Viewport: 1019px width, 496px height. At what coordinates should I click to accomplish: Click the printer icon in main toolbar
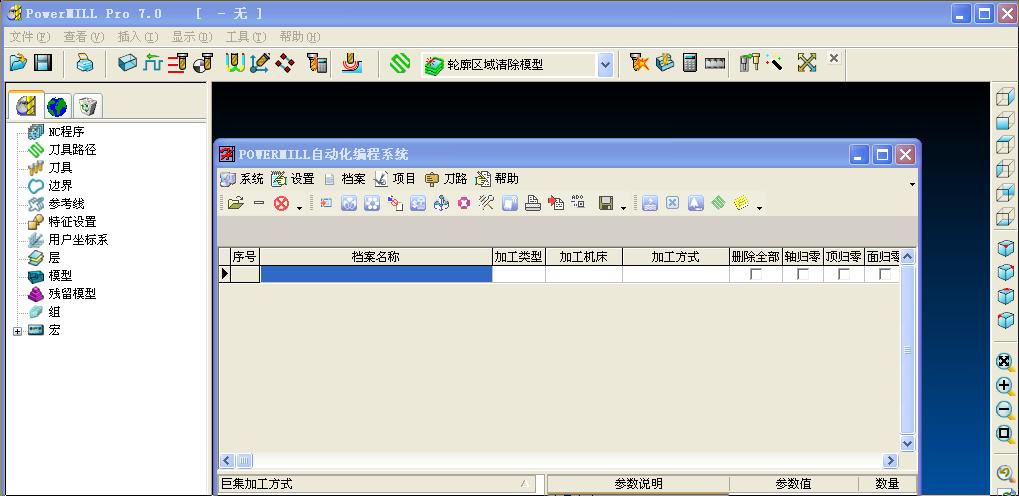(x=85, y=63)
